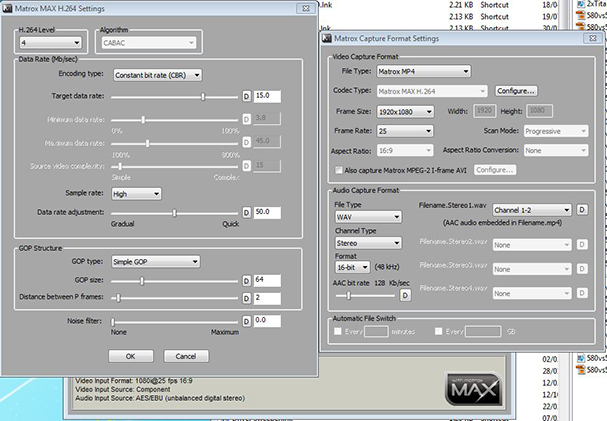
Task: Enable Also capture Matrox MPEG-2 I-frame AVI
Action: pos(339,170)
